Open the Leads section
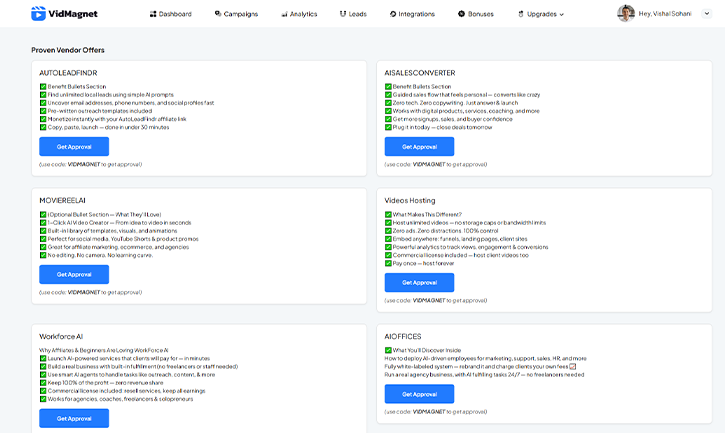The width and height of the screenshot is (725, 433). (353, 14)
